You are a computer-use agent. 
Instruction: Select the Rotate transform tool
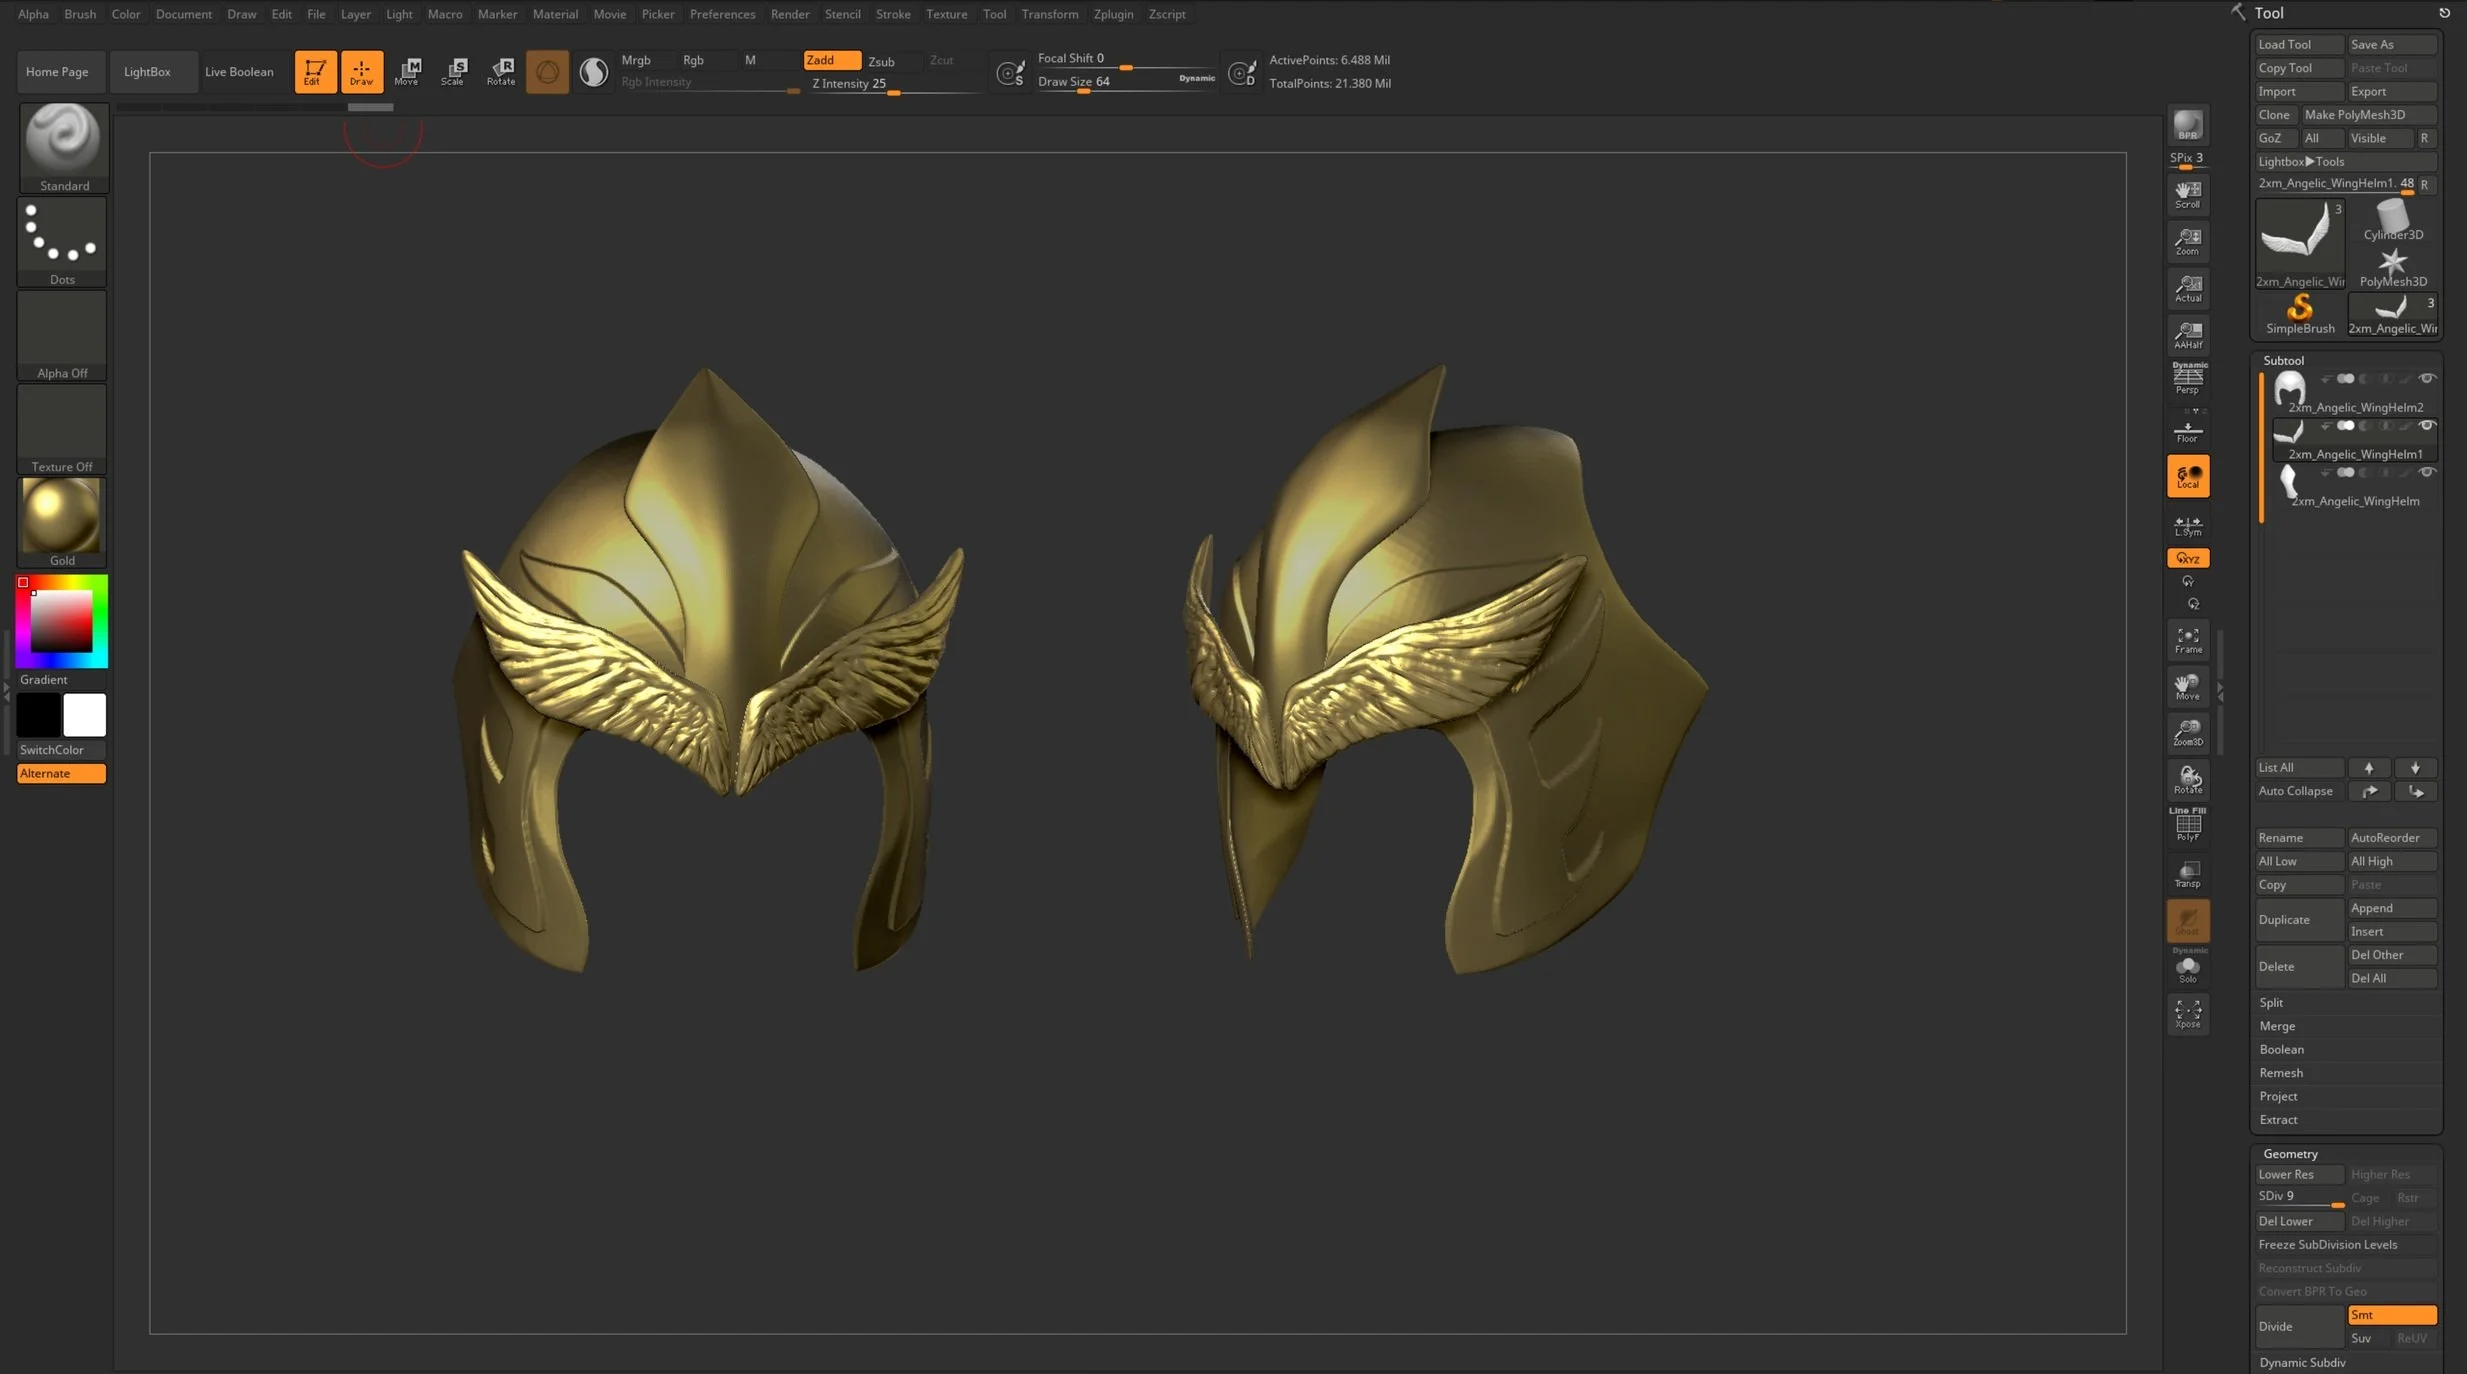click(x=501, y=71)
